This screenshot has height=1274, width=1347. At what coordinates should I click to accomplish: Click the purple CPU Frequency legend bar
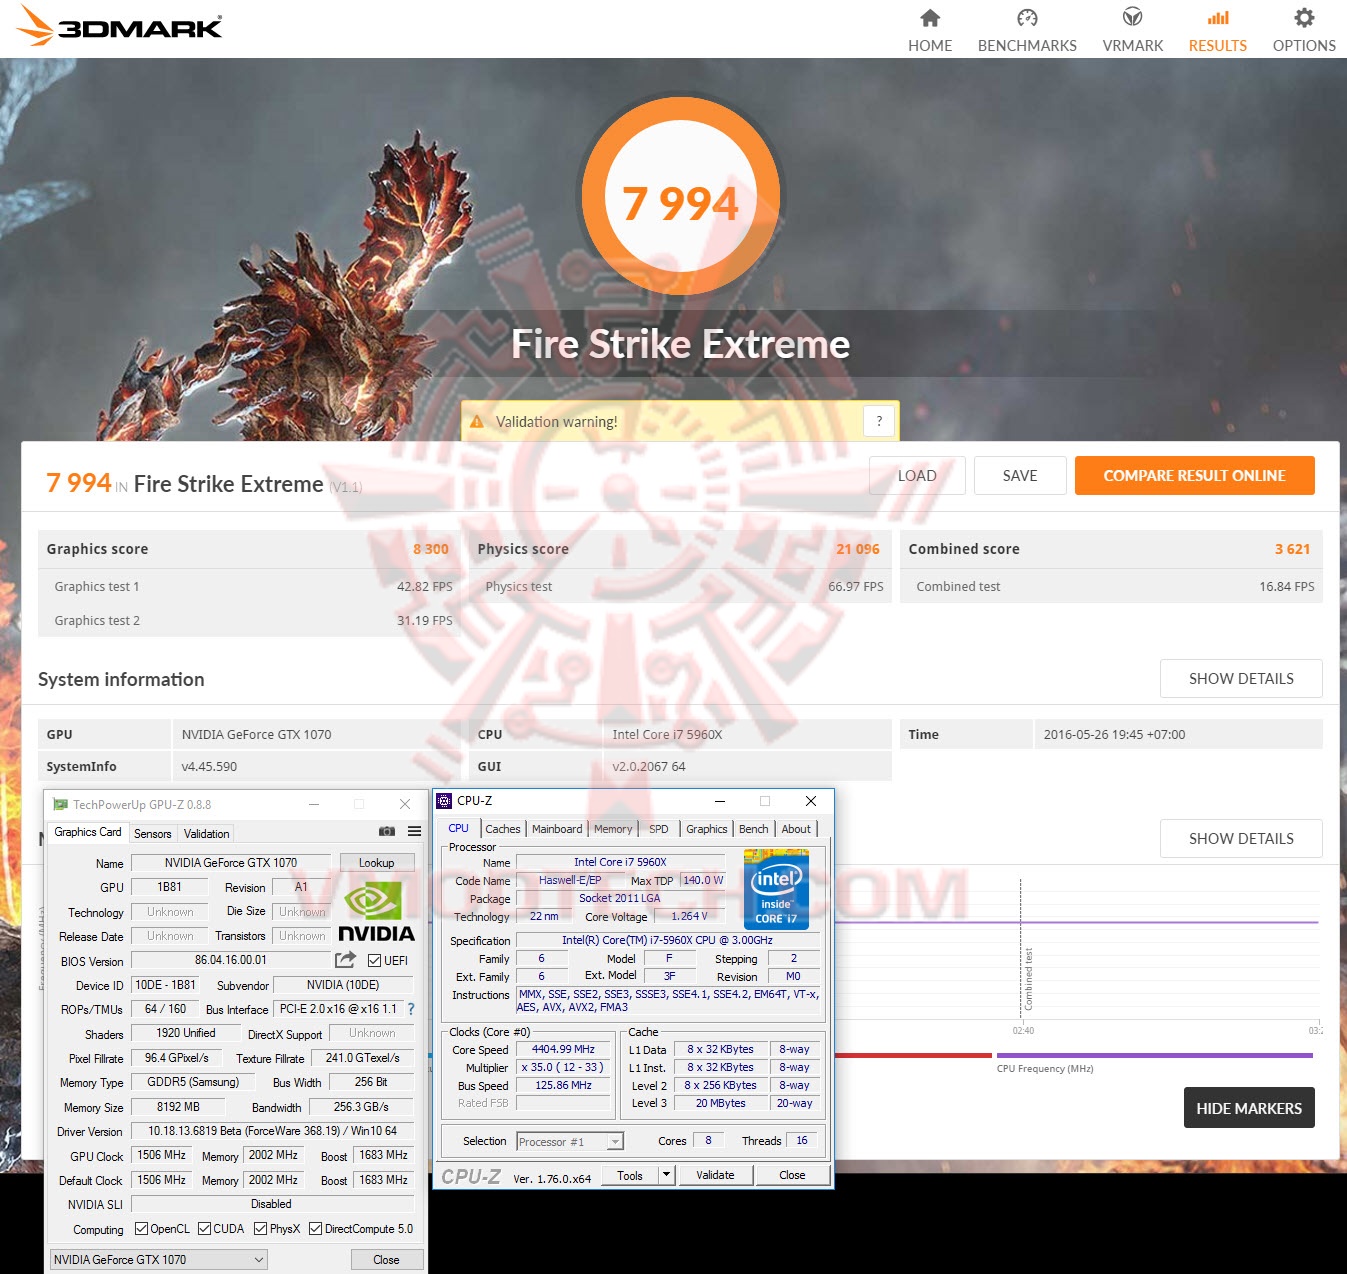coord(1154,1055)
